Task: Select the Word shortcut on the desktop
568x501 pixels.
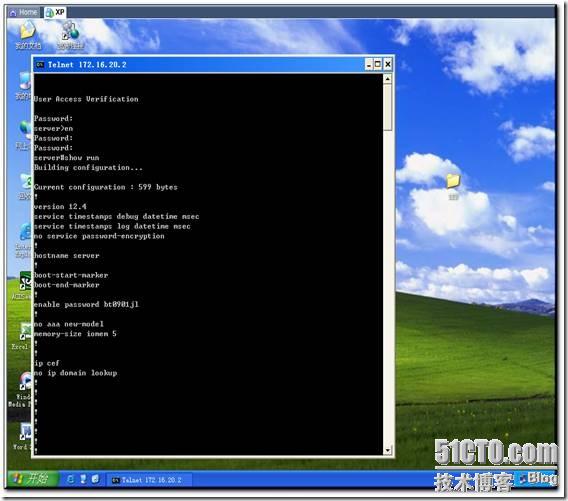Action: point(22,437)
